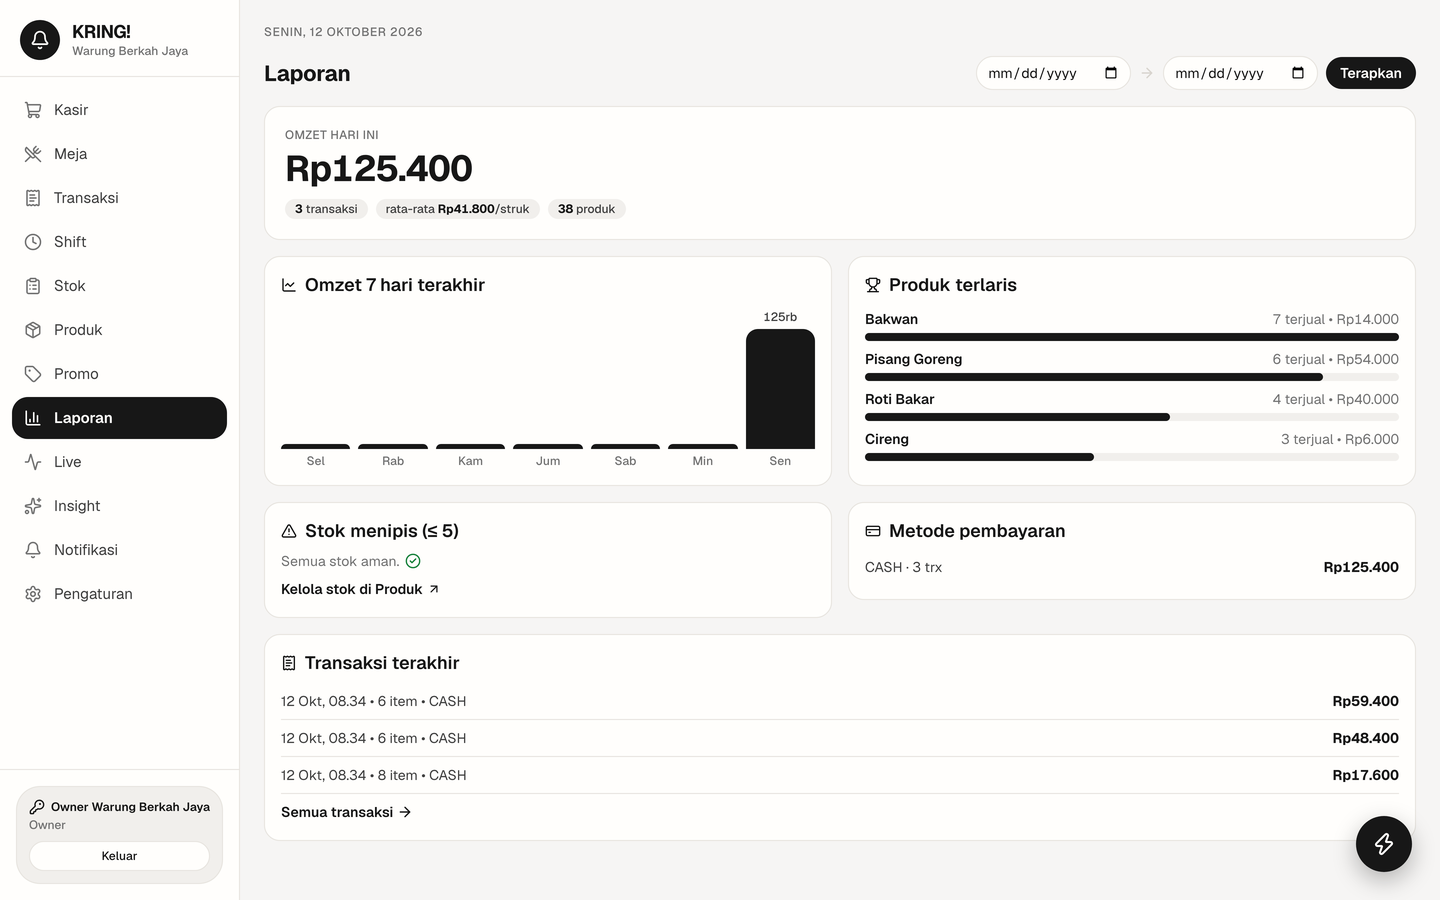Open calendar picker of start date field
1440x900 pixels.
pyautogui.click(x=1111, y=73)
